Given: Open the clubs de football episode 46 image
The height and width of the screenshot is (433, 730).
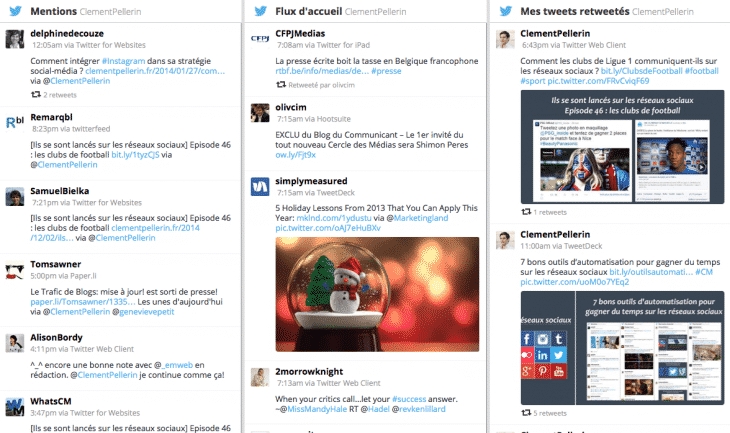Looking at the screenshot, I should 621,148.
